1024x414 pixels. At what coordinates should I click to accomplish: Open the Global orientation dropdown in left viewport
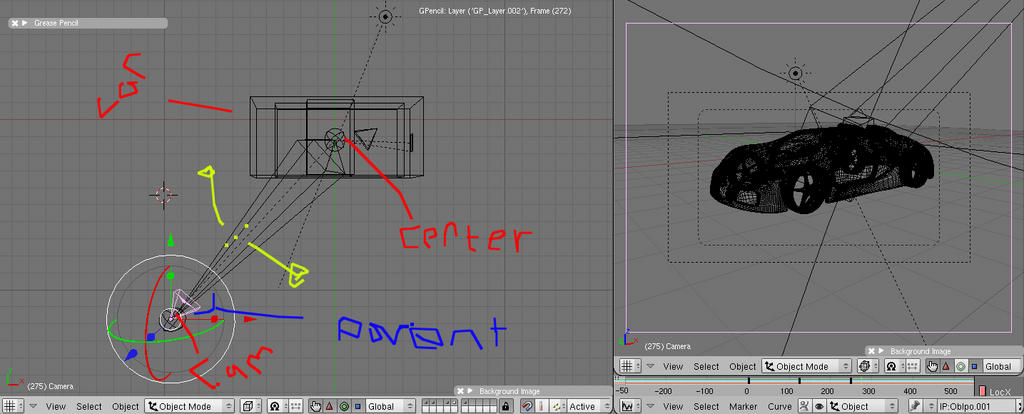[391, 406]
